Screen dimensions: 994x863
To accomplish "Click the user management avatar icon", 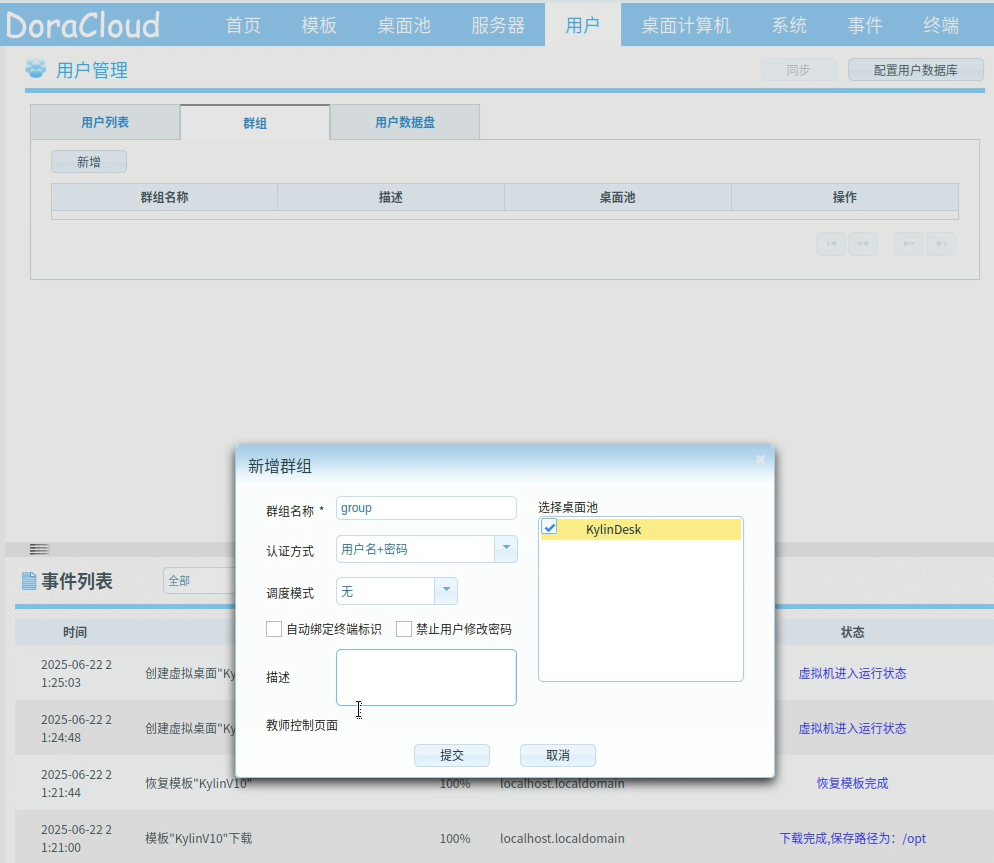I will 36,69.
